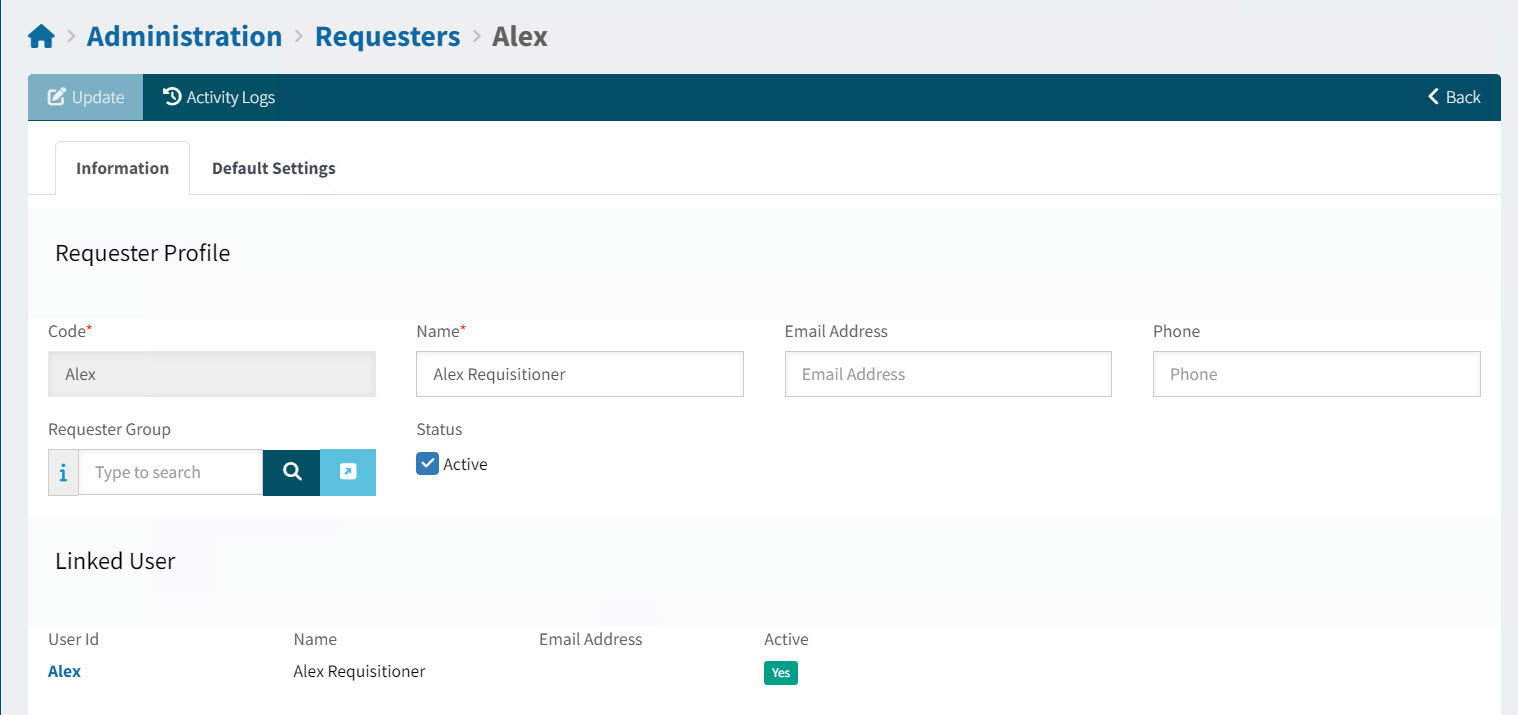
Task: Click the Name field containing Alex Requisitioner
Action: tap(579, 374)
